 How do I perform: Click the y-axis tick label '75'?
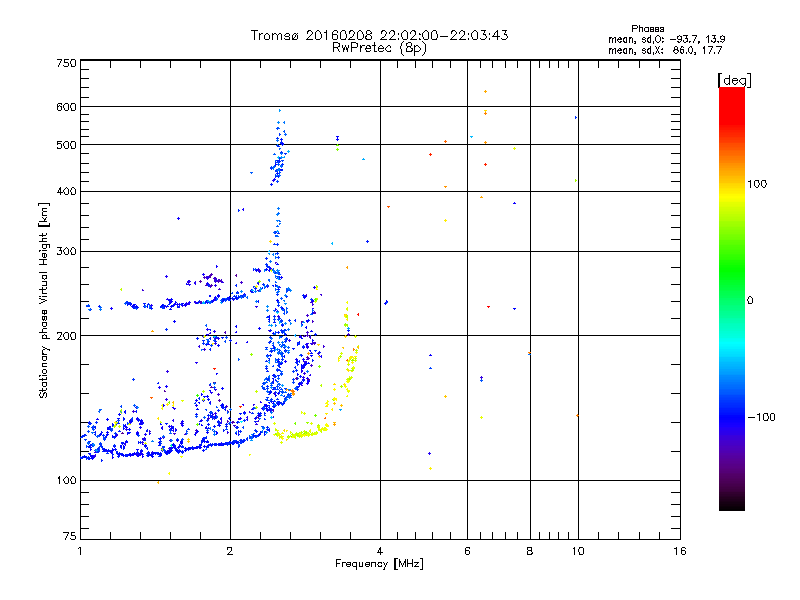click(x=70, y=536)
